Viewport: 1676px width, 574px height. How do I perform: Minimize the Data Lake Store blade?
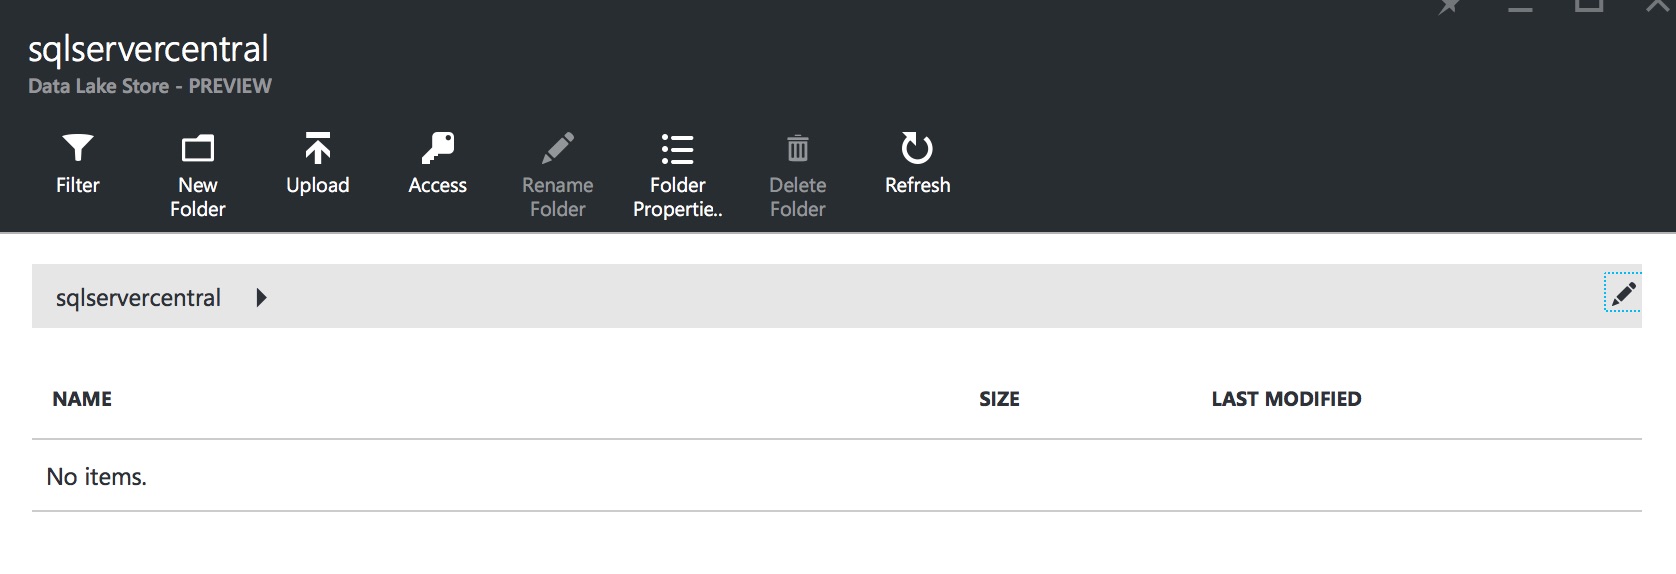tap(1520, 7)
